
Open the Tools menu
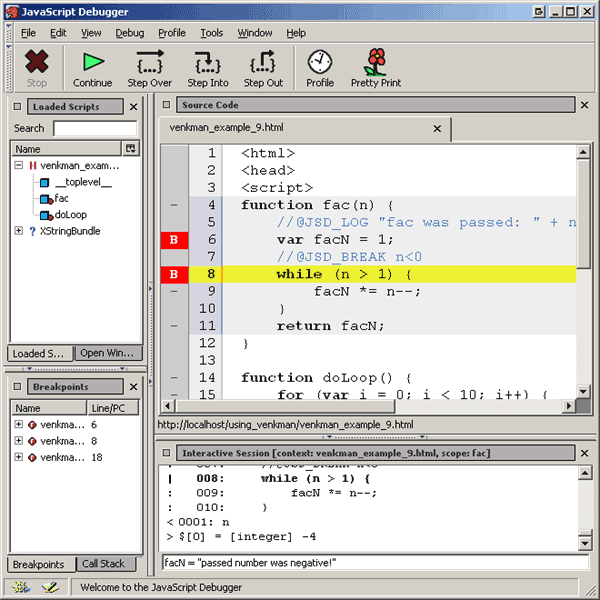click(212, 33)
